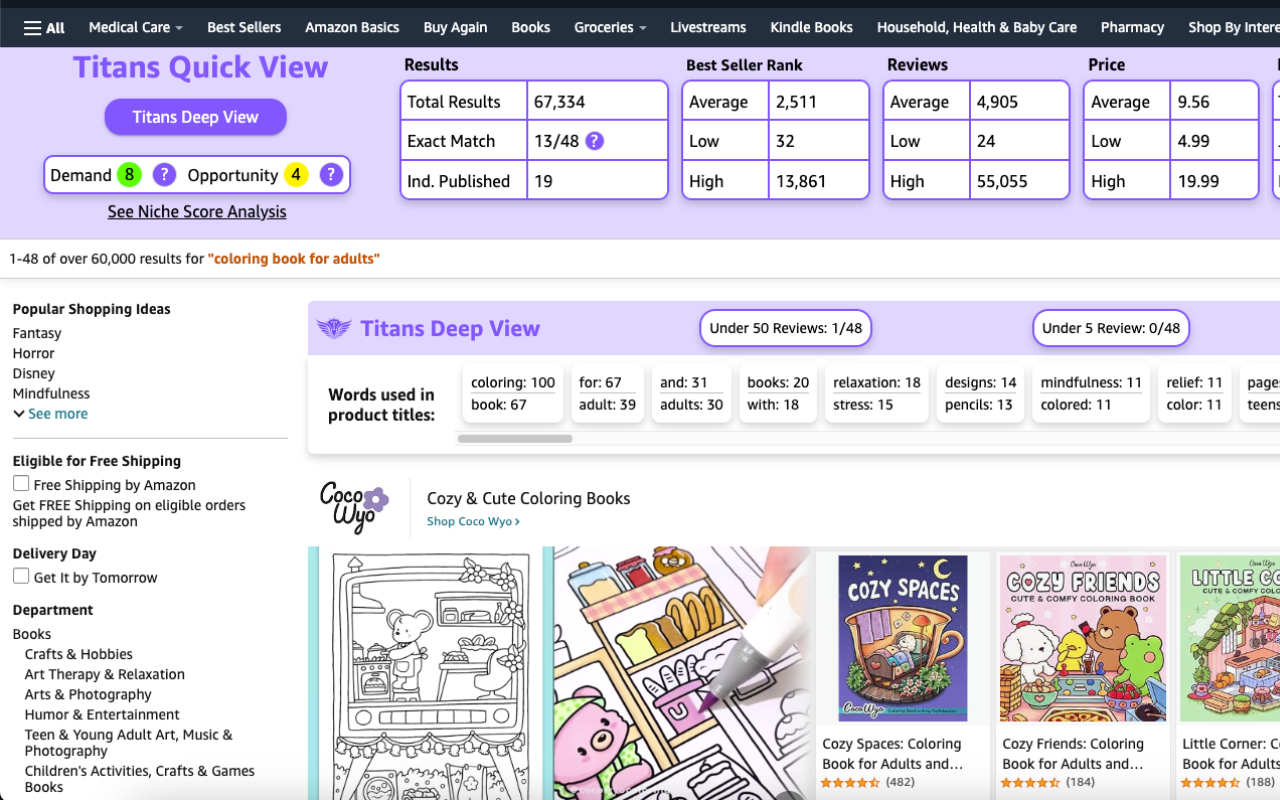Click the Opportunity question mark icon
The height and width of the screenshot is (800, 1280).
coord(331,175)
